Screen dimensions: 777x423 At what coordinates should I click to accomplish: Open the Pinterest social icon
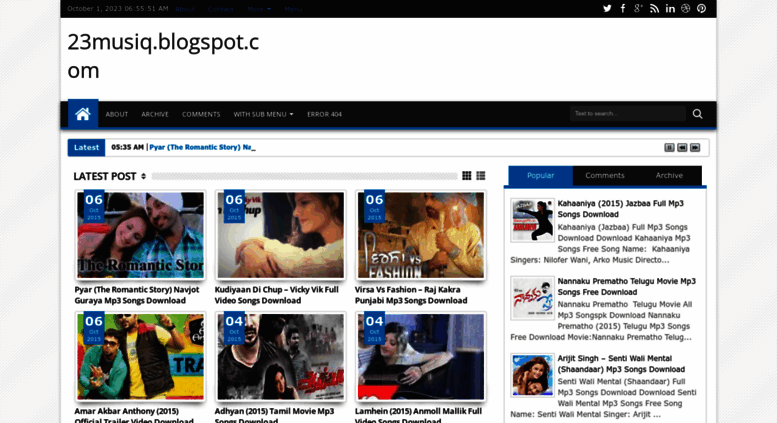point(701,8)
